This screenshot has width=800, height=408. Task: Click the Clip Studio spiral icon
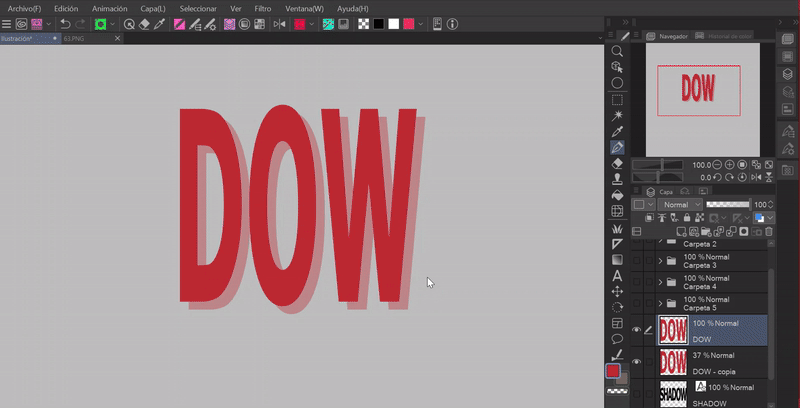(21, 24)
